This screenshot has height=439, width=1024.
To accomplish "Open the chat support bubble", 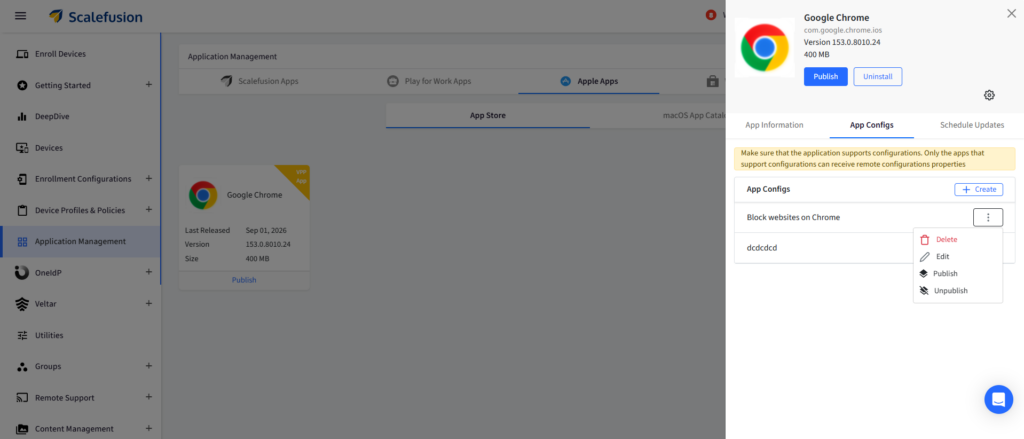I will pos(999,399).
